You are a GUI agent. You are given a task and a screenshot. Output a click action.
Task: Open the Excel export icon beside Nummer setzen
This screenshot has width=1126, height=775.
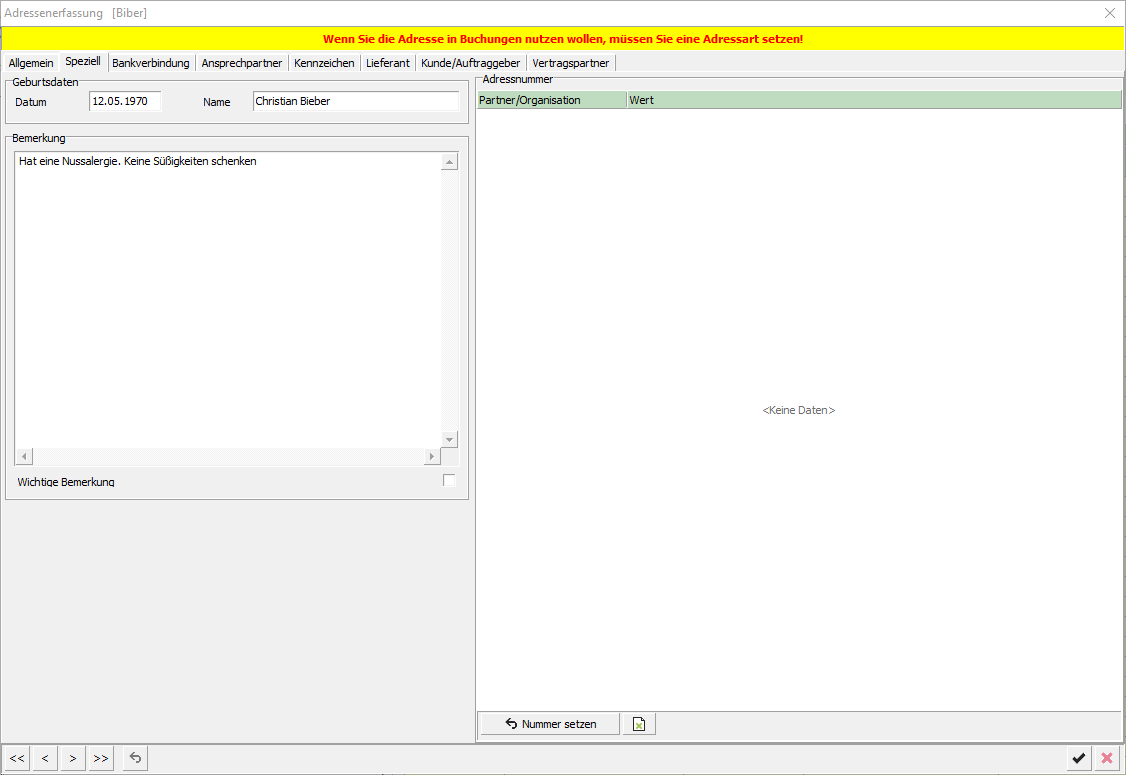click(x=638, y=723)
